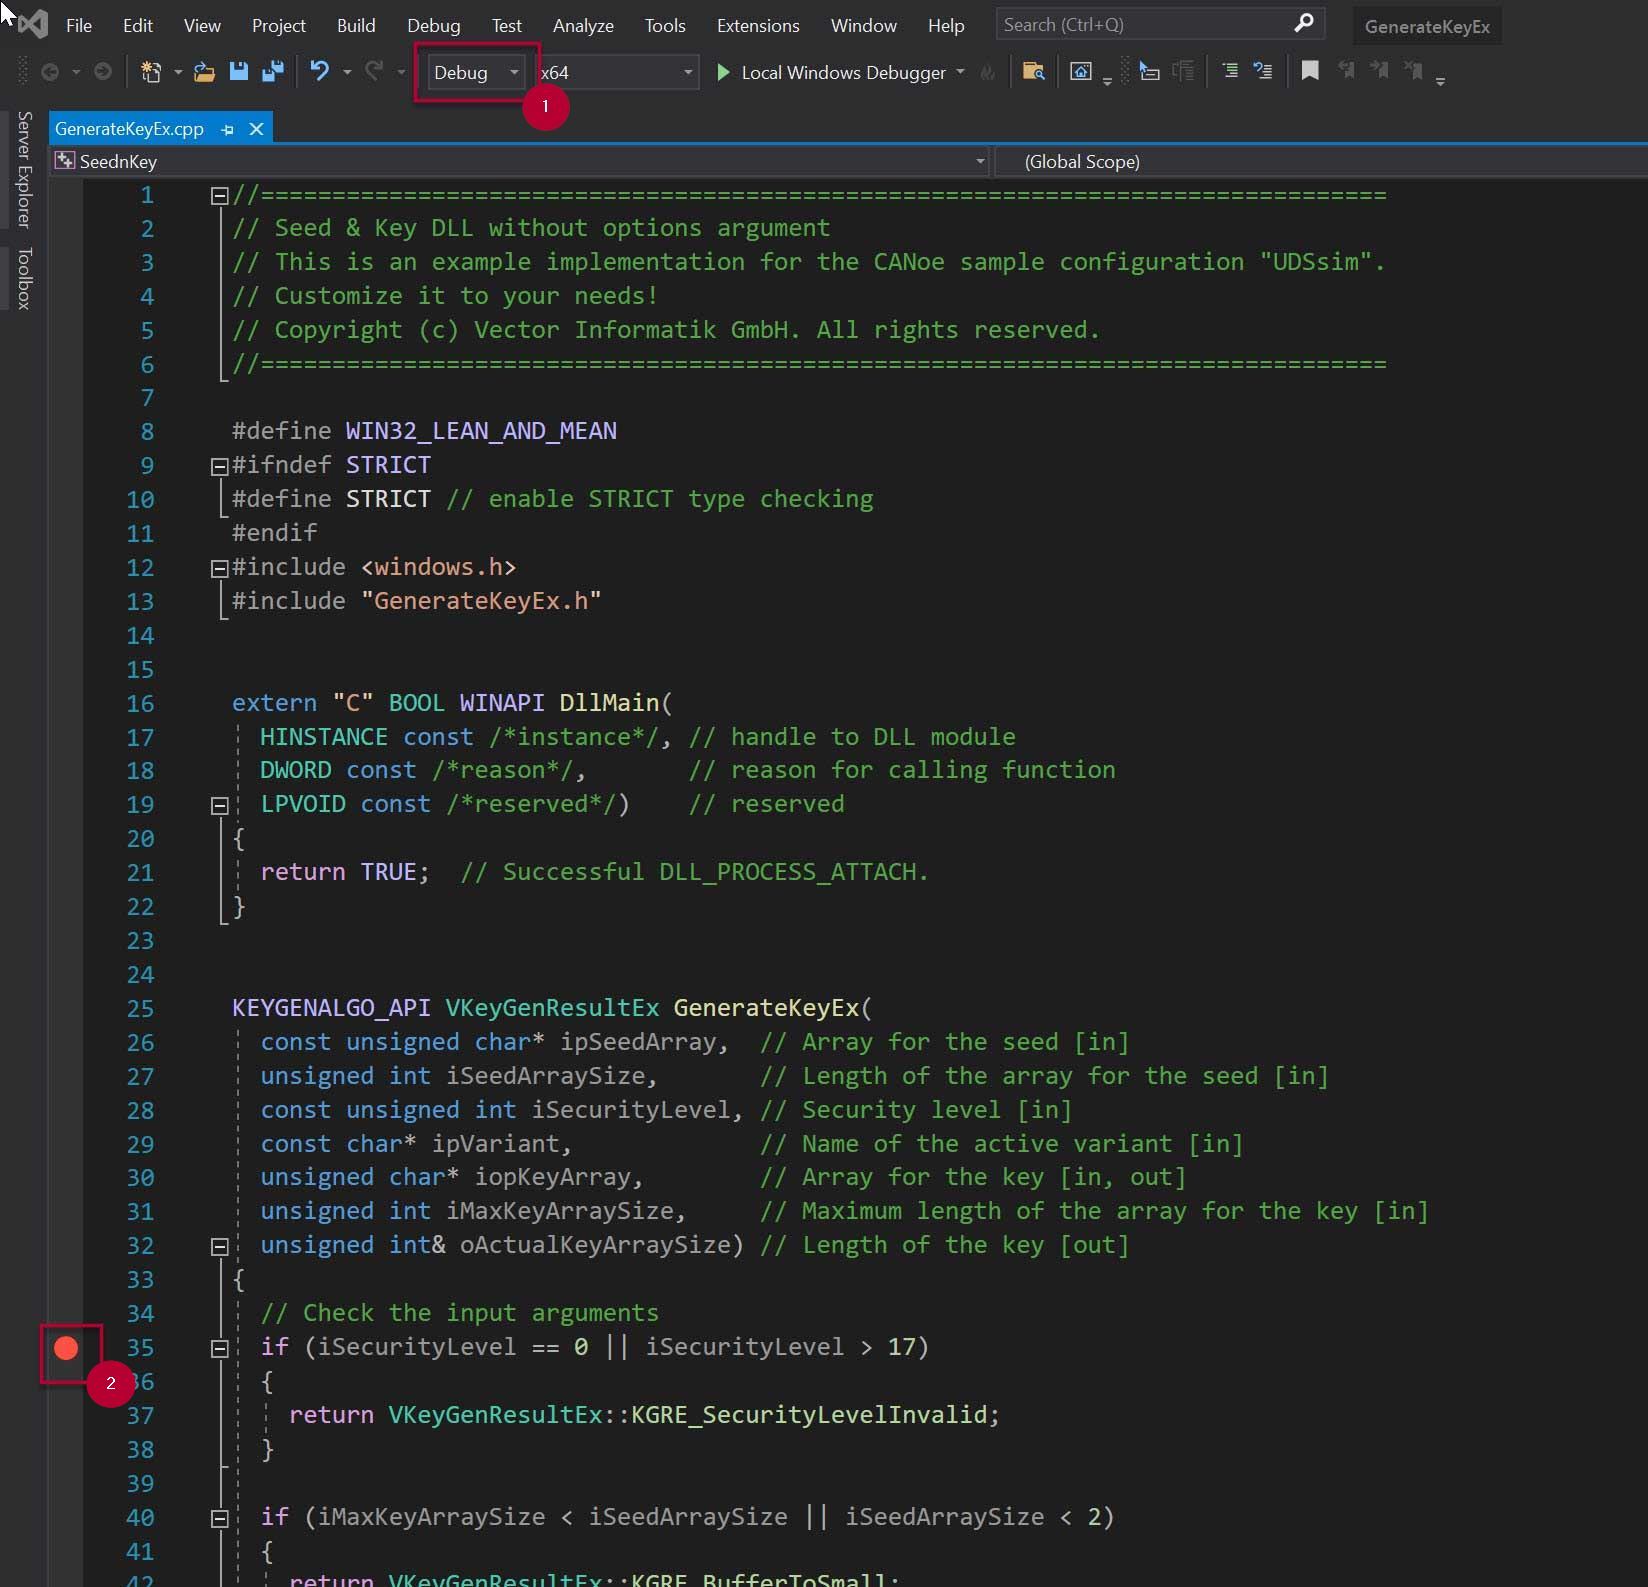
Task: Open the Build menu
Action: tap(355, 25)
